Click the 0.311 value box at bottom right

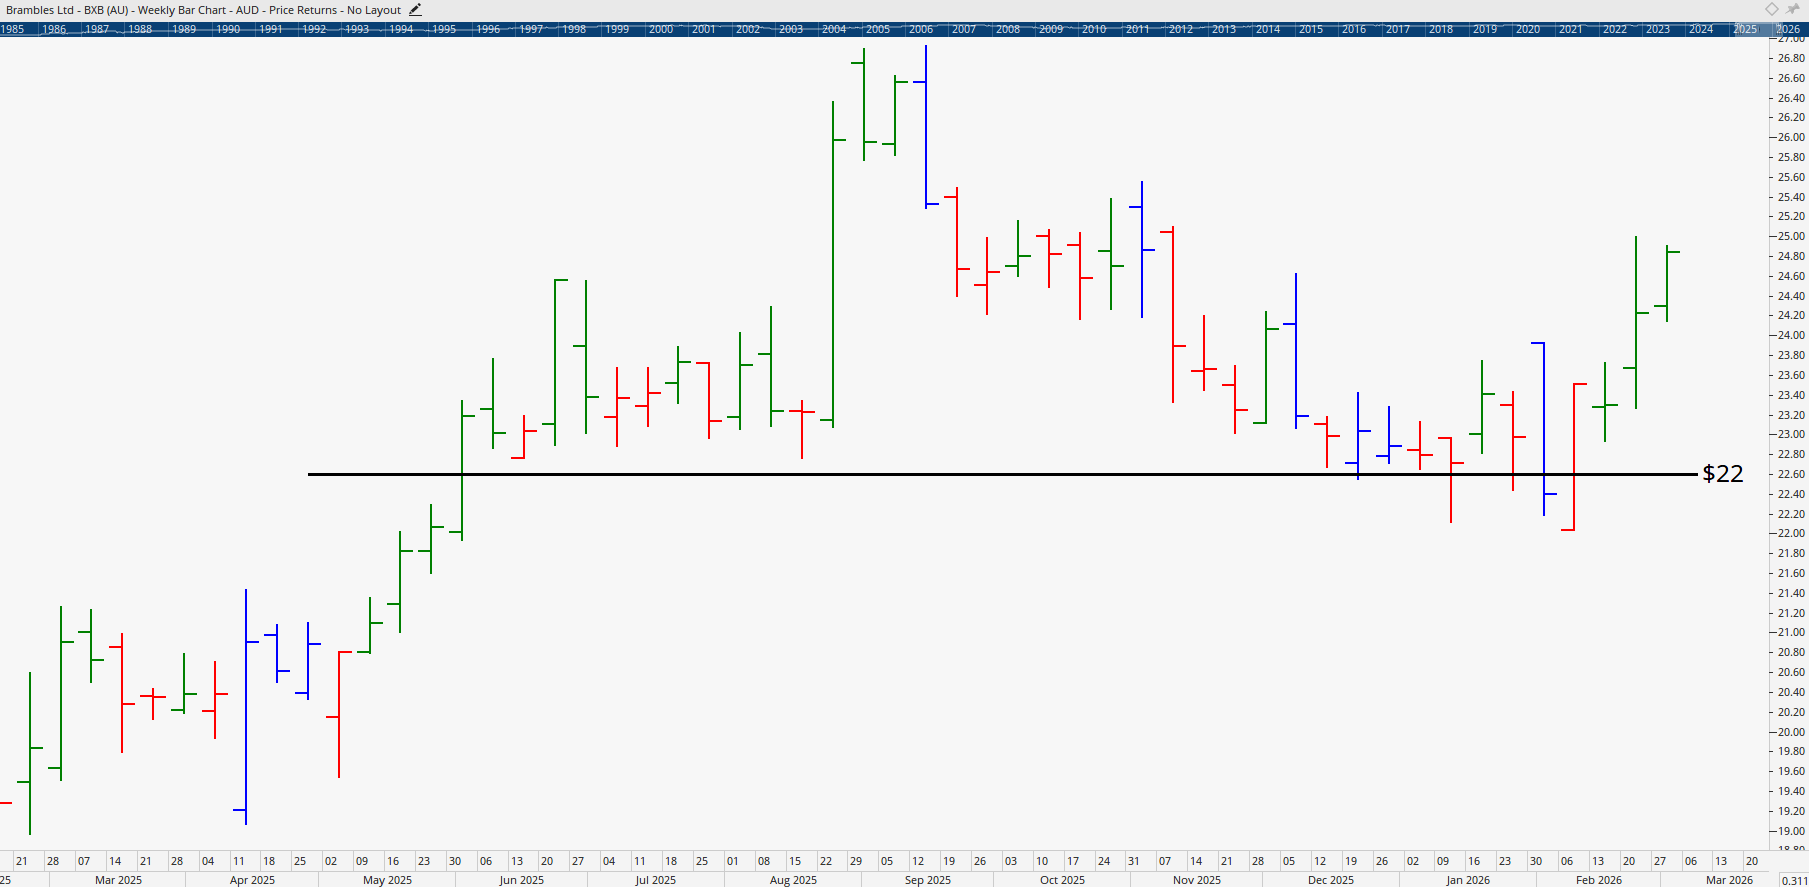point(1794,880)
